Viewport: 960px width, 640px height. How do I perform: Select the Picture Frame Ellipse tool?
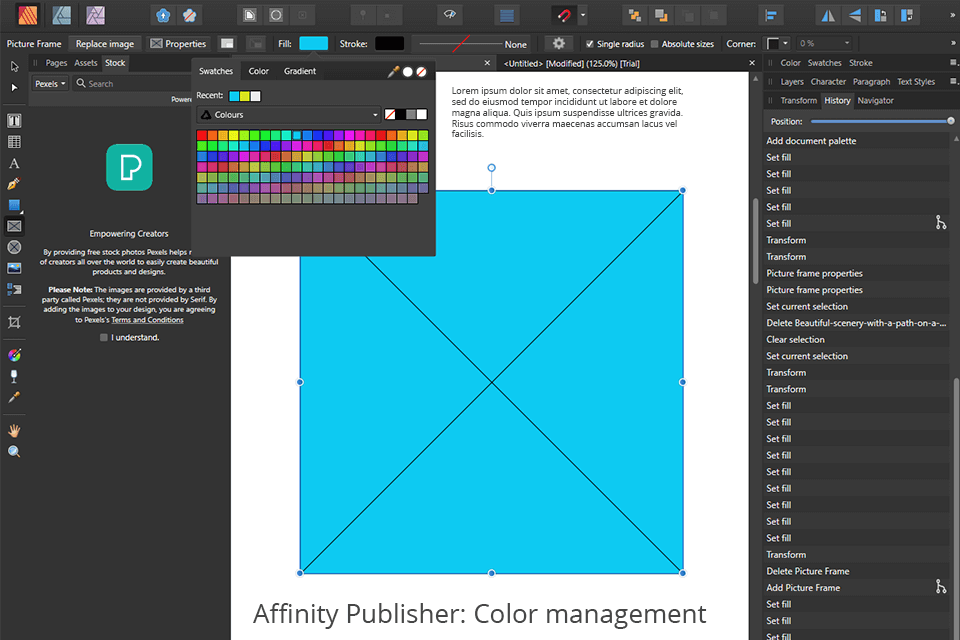tap(14, 247)
